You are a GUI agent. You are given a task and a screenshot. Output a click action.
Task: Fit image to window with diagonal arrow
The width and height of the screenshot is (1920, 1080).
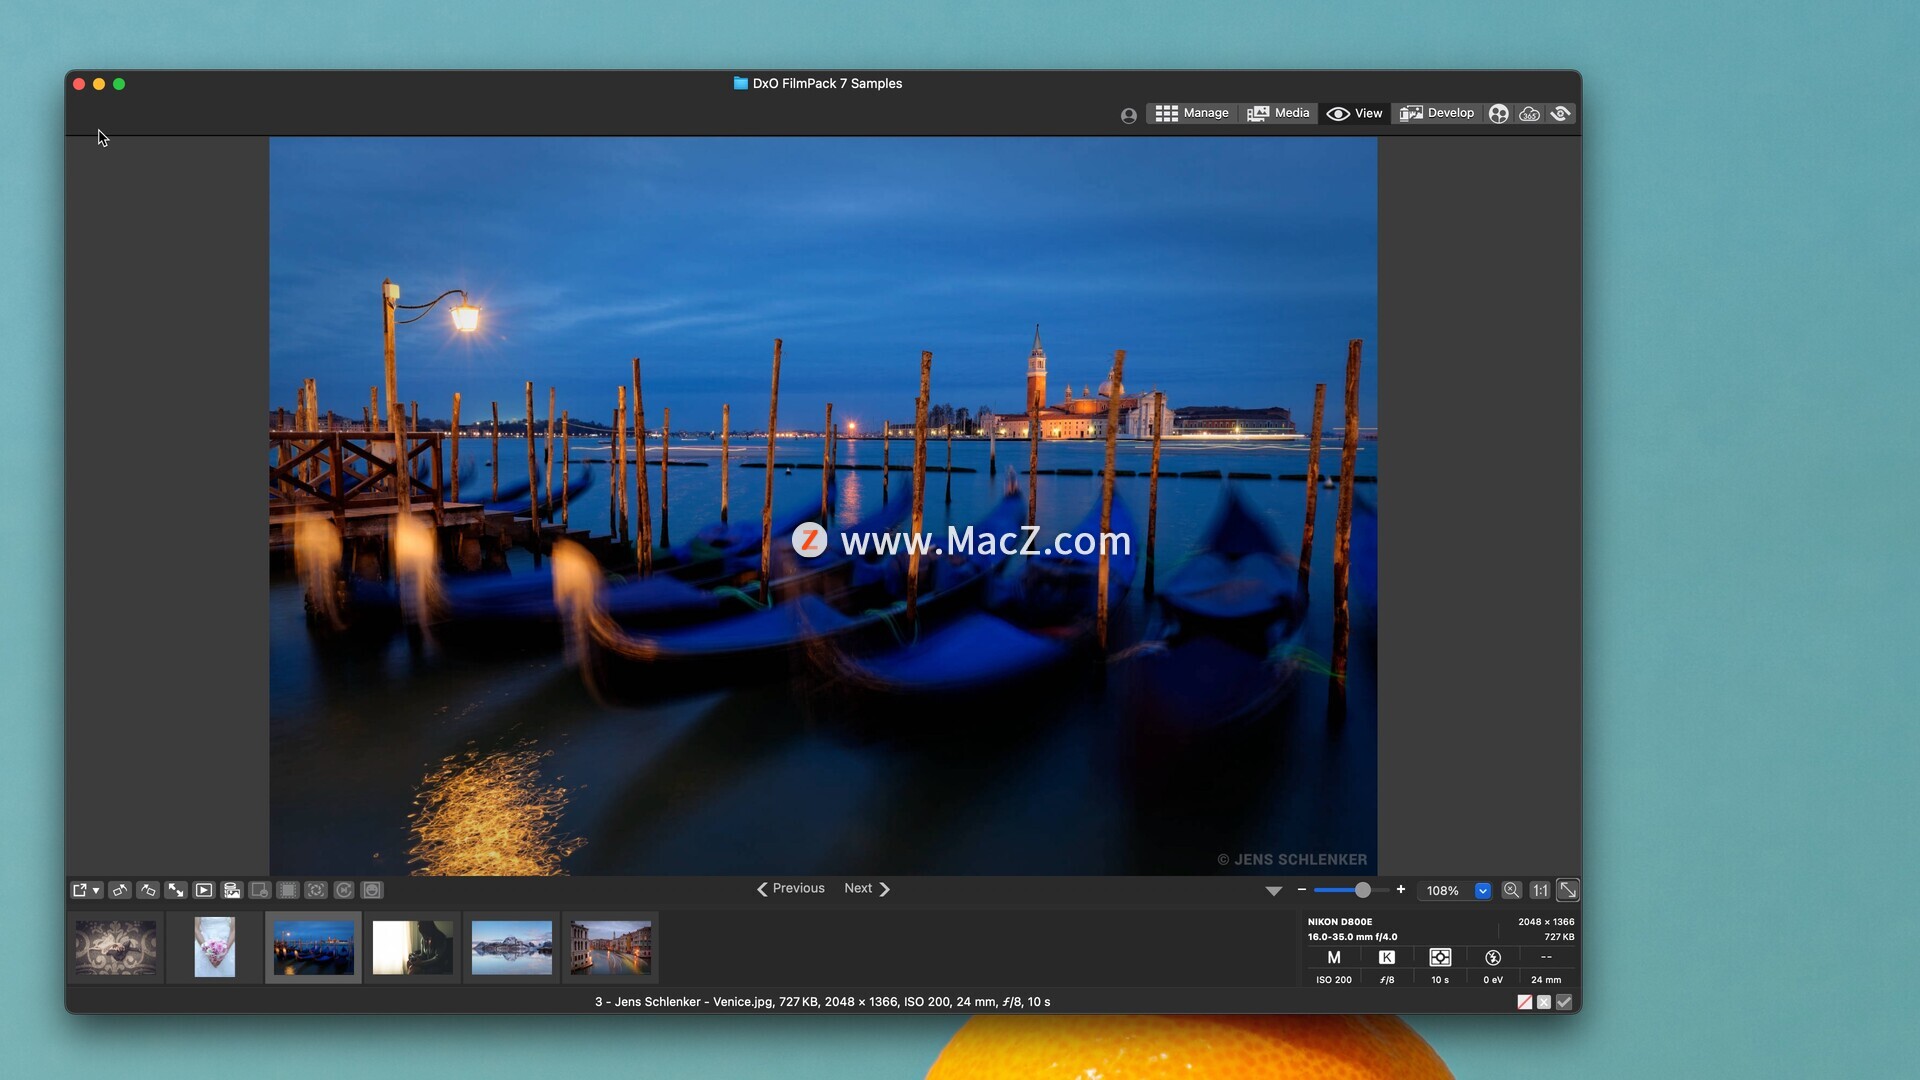click(x=1568, y=890)
